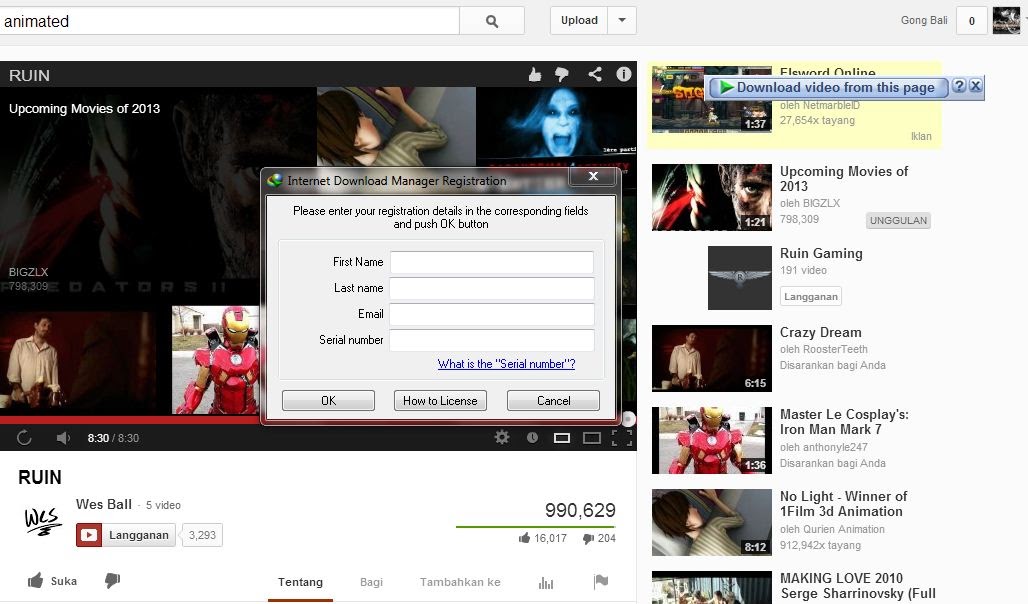Click in the First Name field
The image size is (1028, 604).
pyautogui.click(x=492, y=262)
